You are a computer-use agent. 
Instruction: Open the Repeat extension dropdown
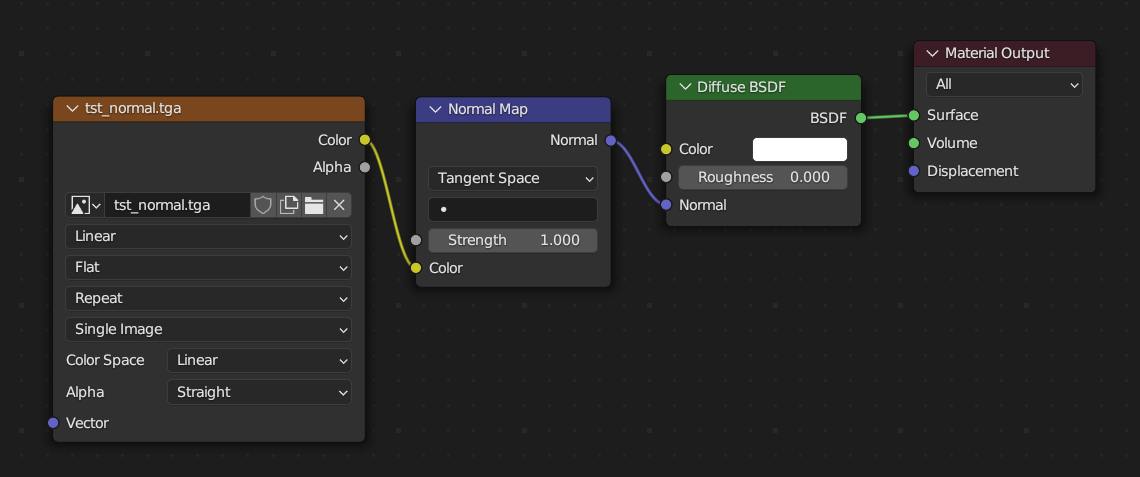pyautogui.click(x=209, y=298)
